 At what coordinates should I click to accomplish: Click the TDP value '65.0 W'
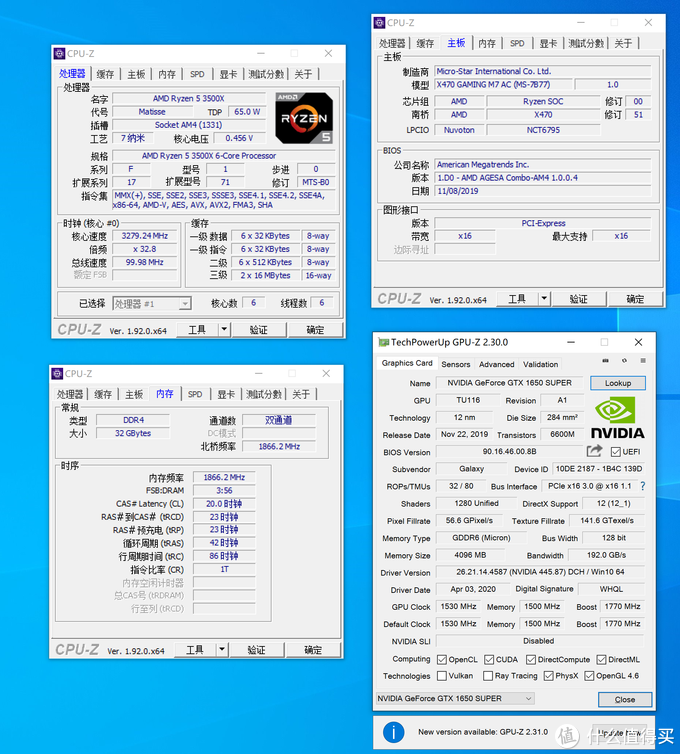tap(247, 112)
